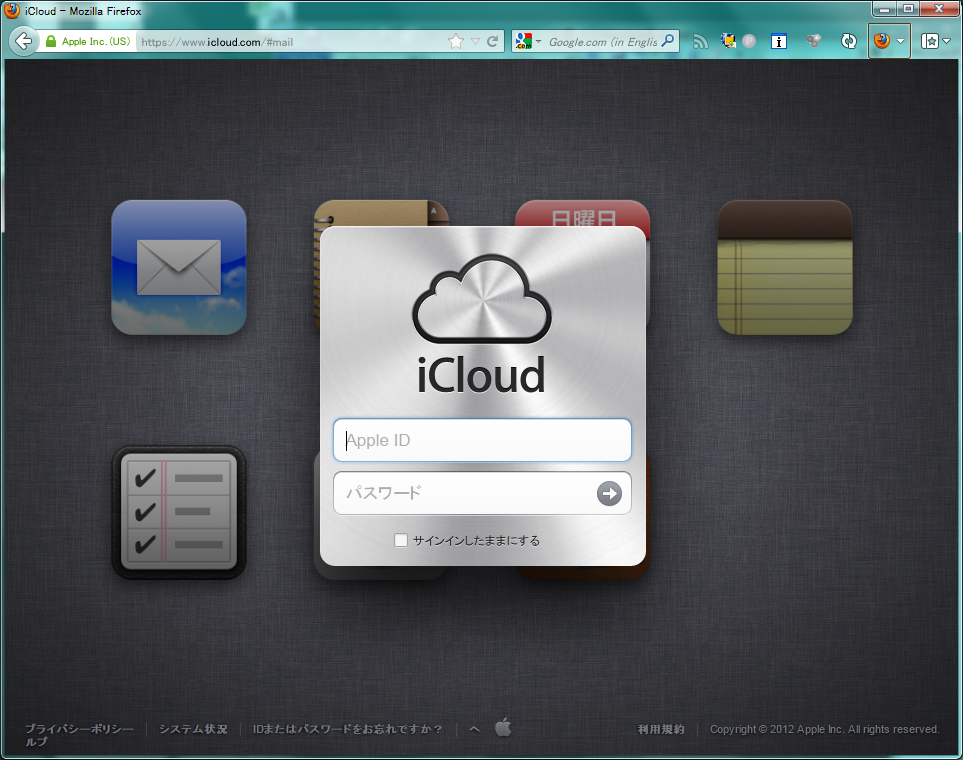The width and height of the screenshot is (963, 760).
Task: Click the Apple logo in the footer
Action: pos(503,728)
